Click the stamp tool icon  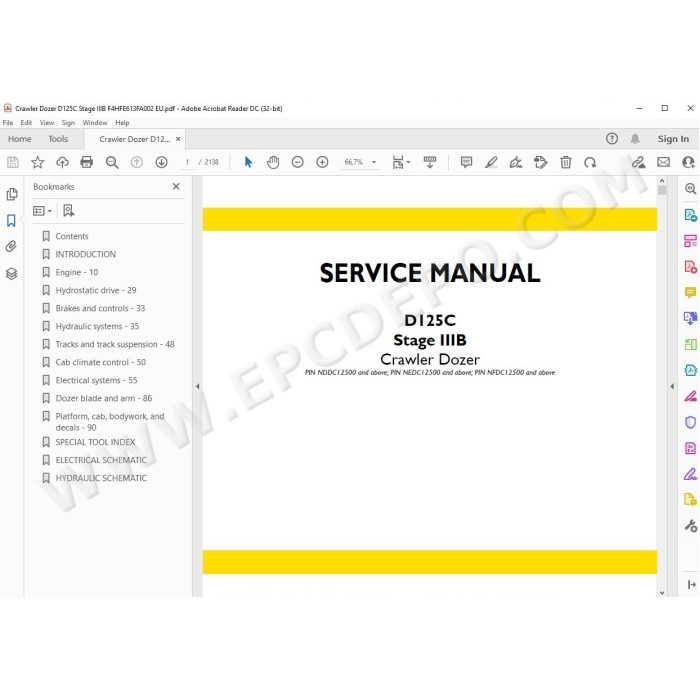click(540, 162)
